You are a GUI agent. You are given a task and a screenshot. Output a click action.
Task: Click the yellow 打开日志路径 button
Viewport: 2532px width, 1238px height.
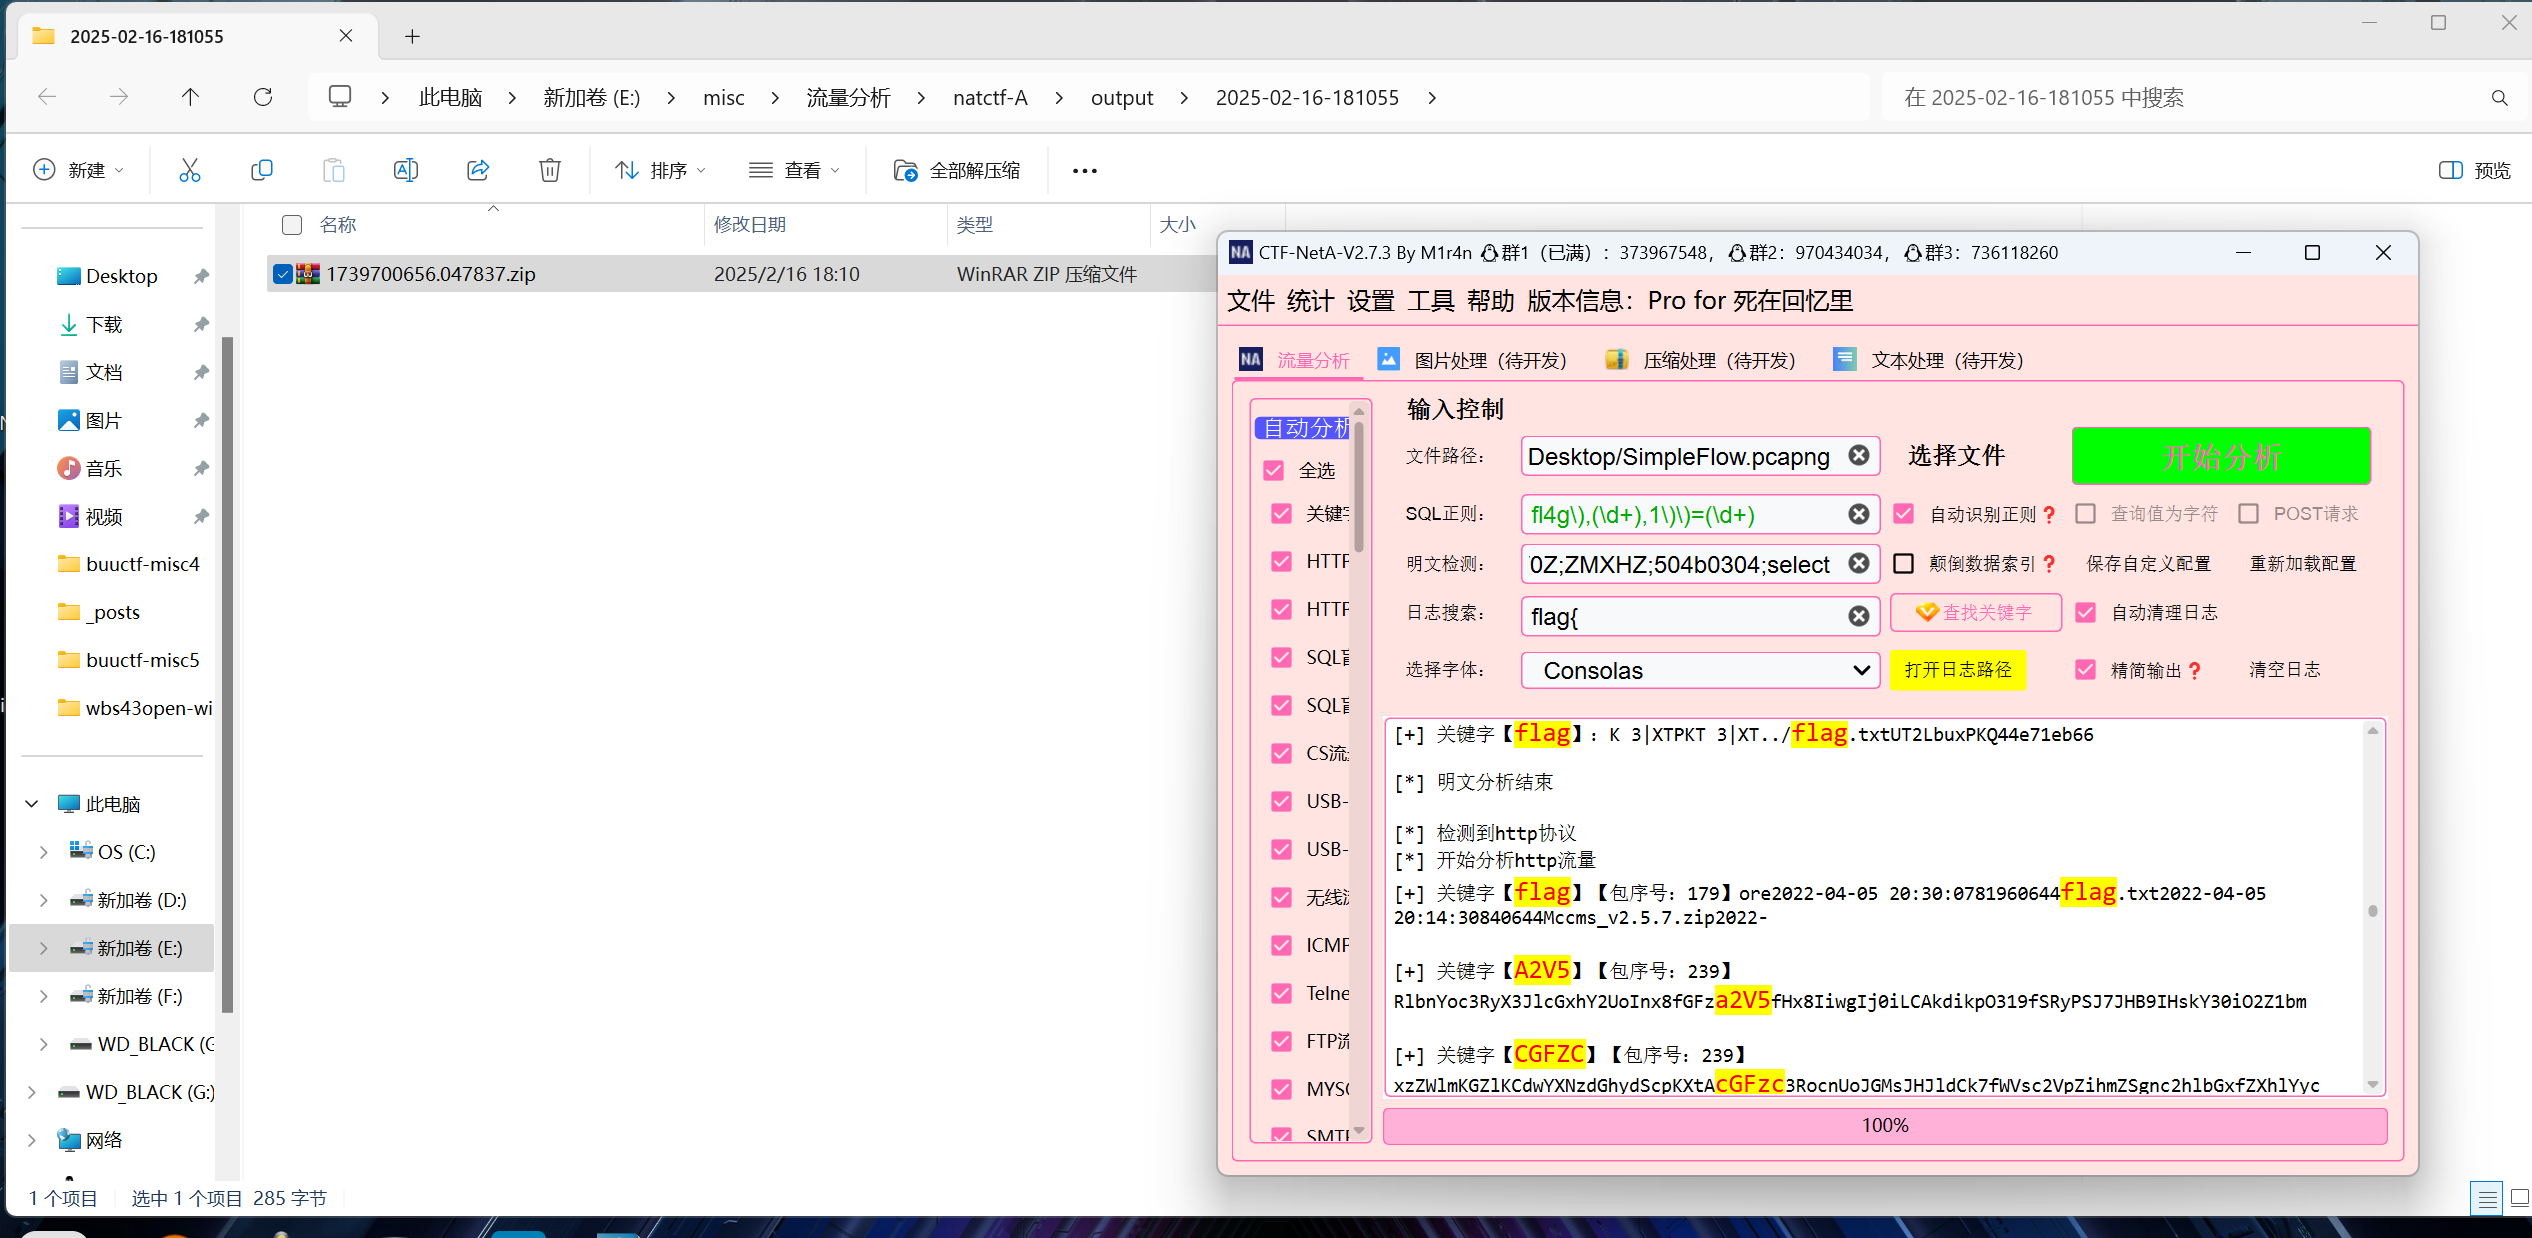click(1958, 670)
